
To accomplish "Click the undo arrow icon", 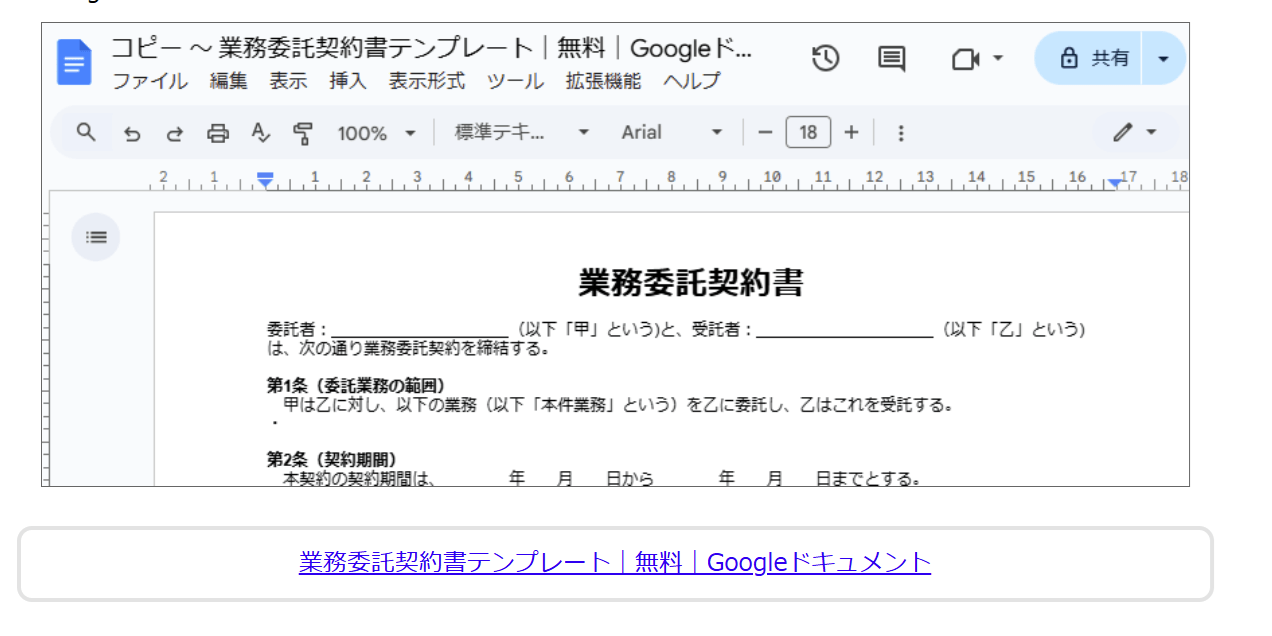I will pos(131,132).
